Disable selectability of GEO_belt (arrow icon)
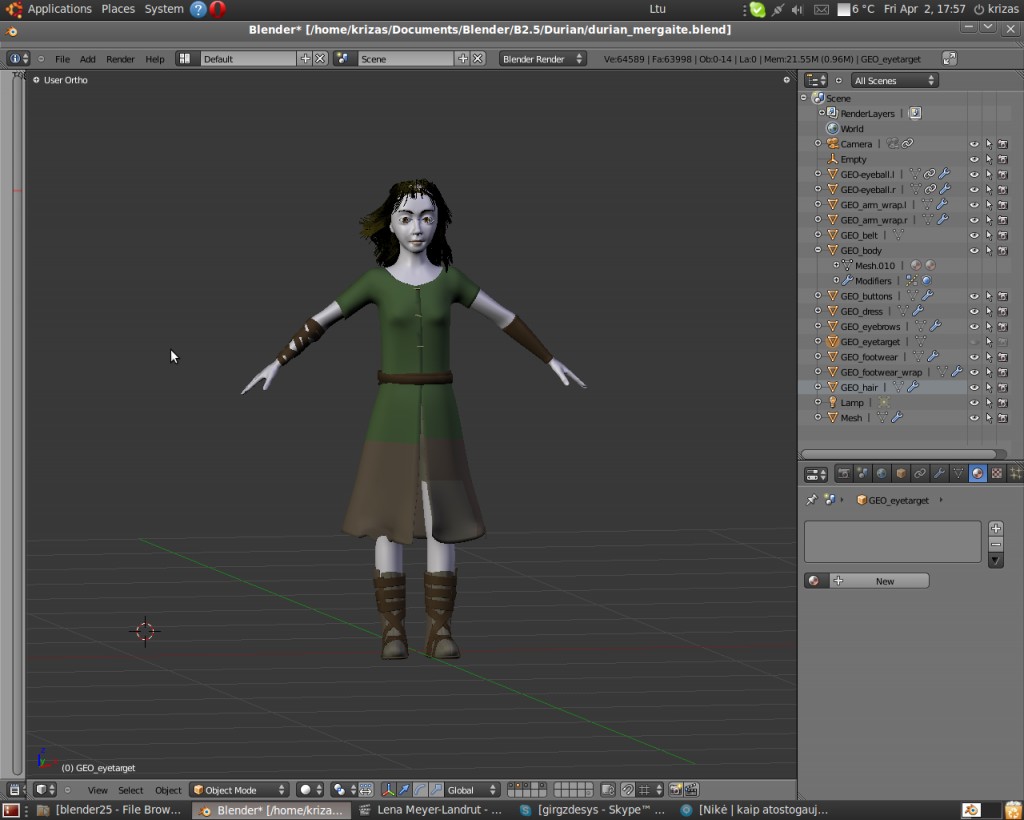 pyautogui.click(x=990, y=235)
